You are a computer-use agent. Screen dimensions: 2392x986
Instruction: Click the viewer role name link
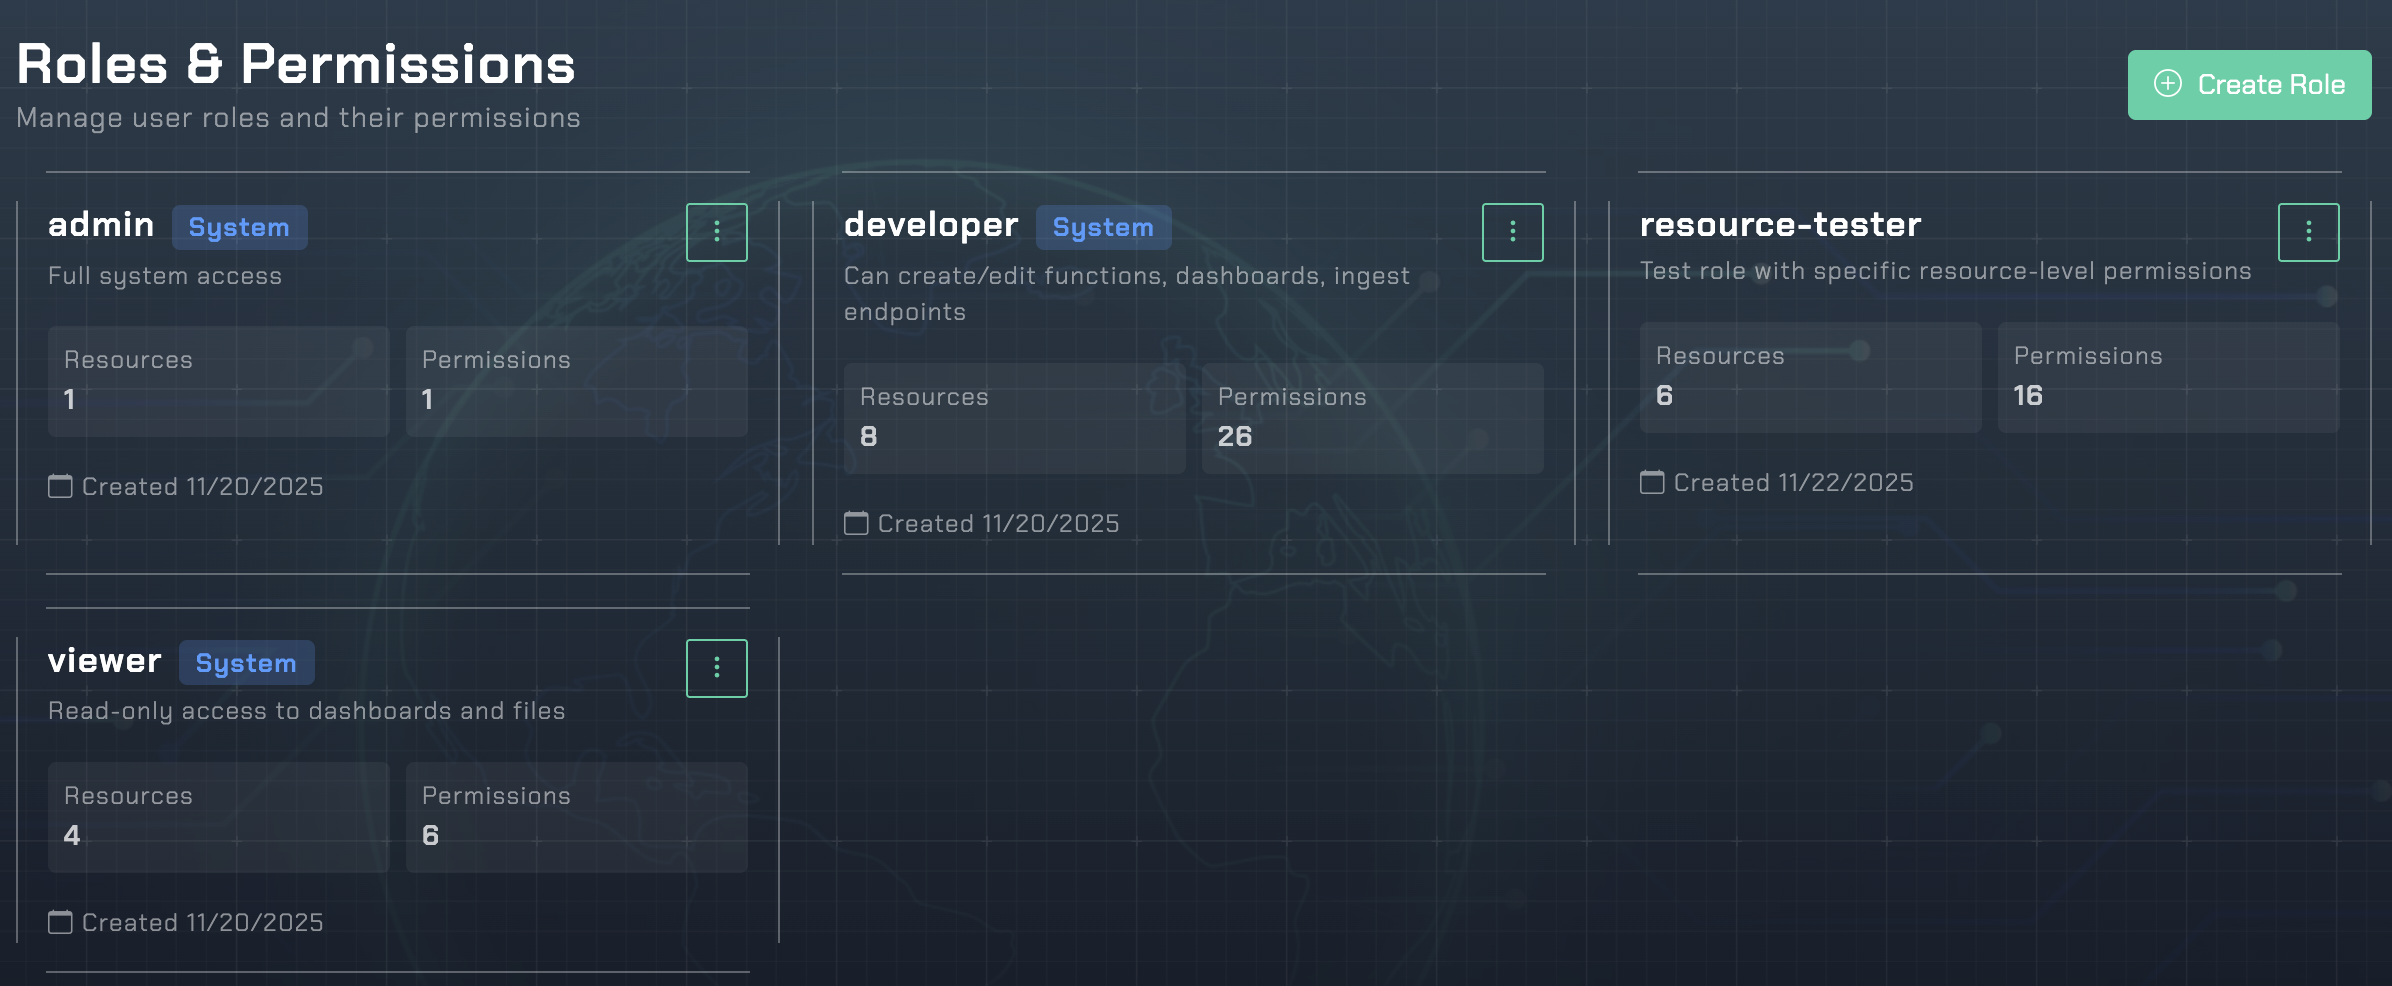tap(104, 660)
